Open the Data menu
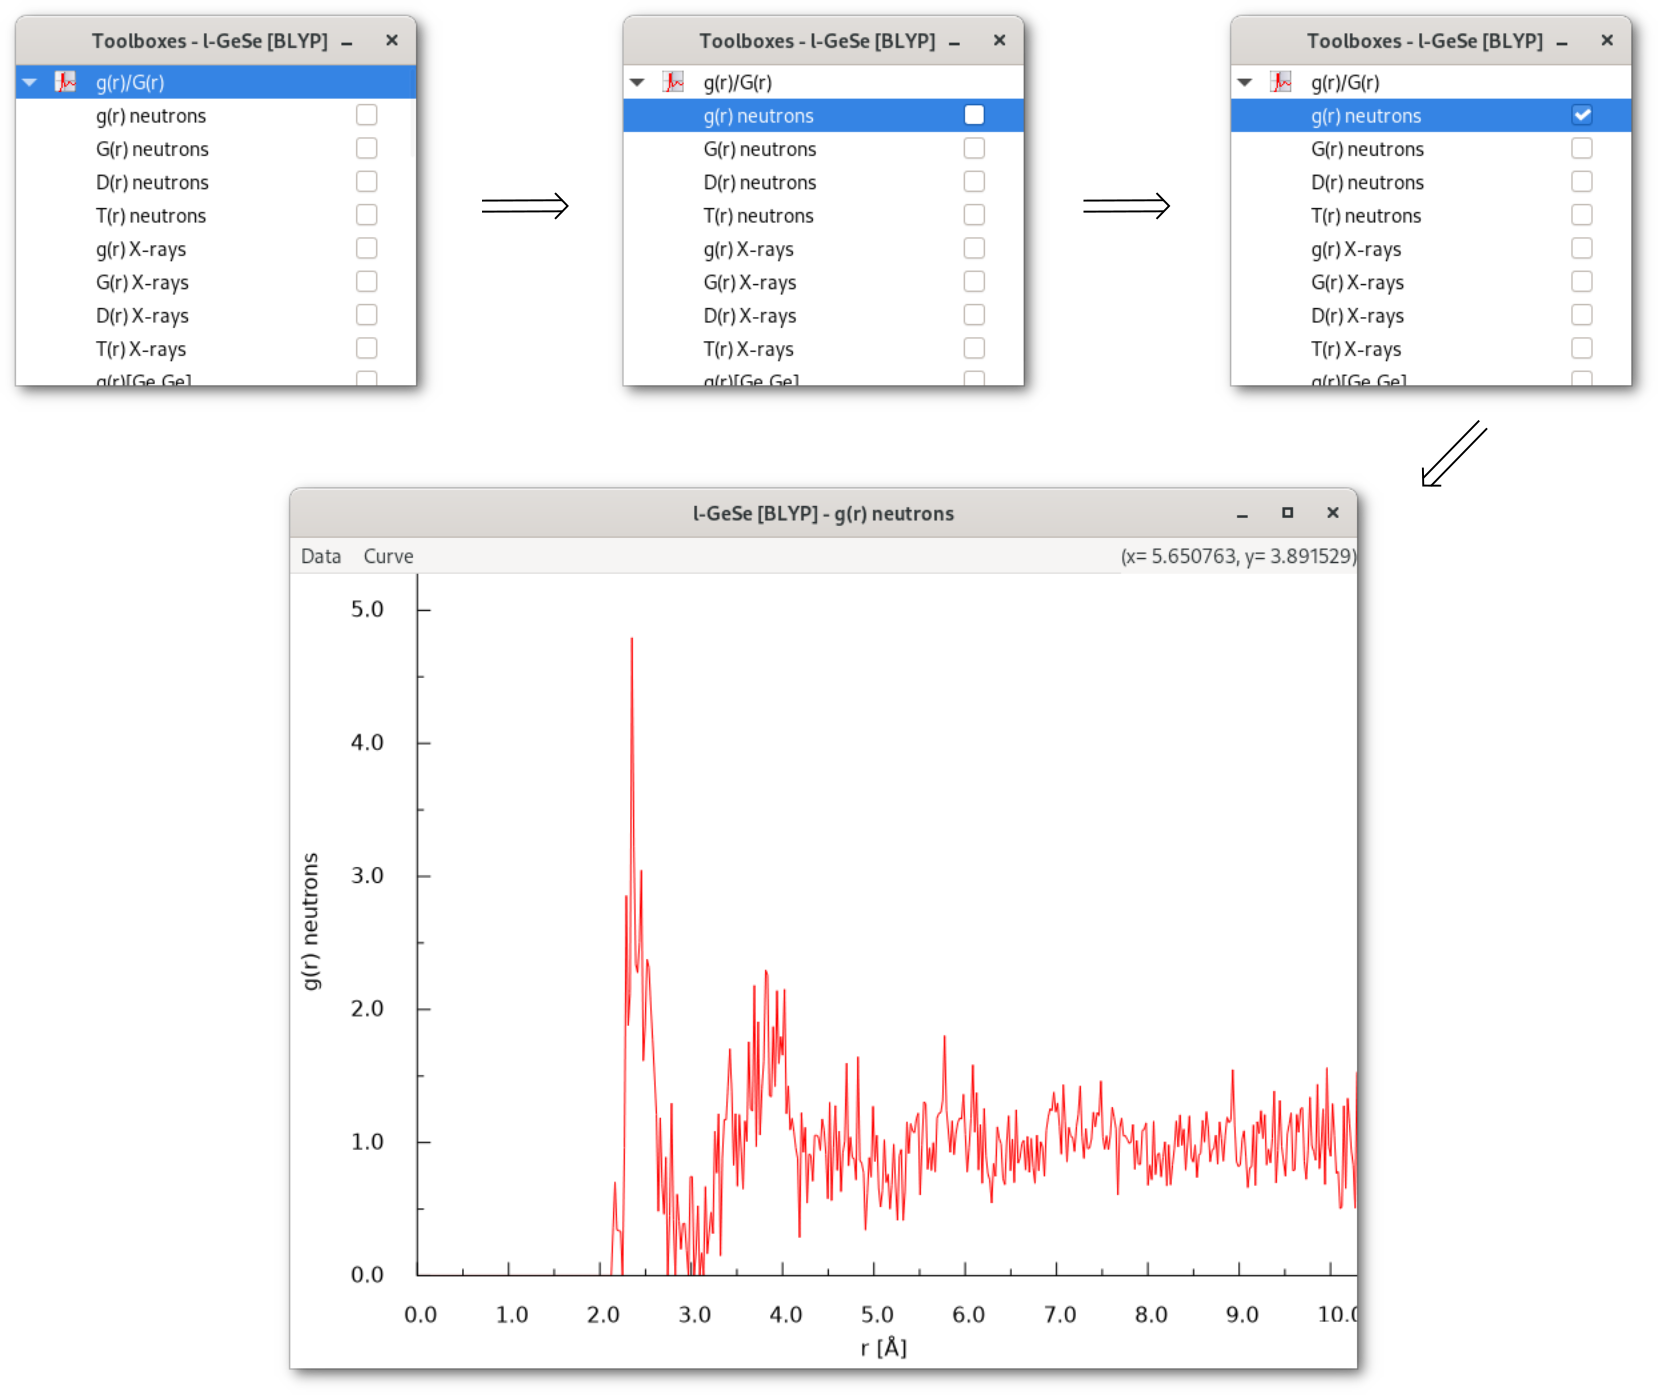The width and height of the screenshot is (1658, 1395). (x=321, y=556)
